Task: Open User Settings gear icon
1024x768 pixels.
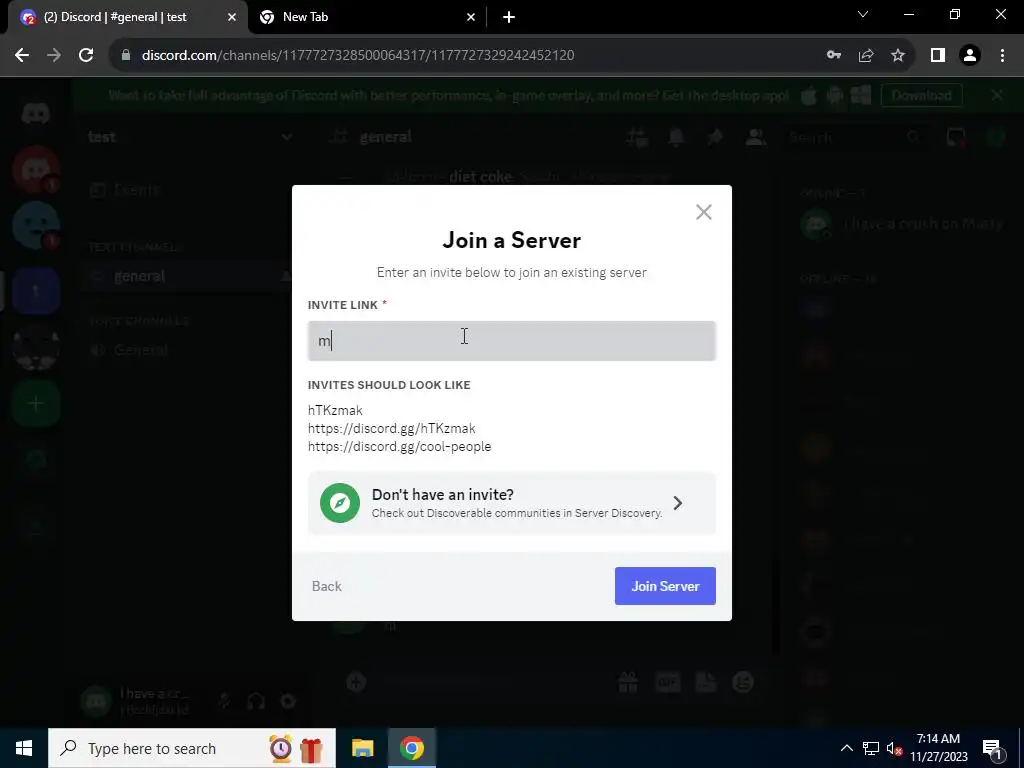Action: (288, 701)
